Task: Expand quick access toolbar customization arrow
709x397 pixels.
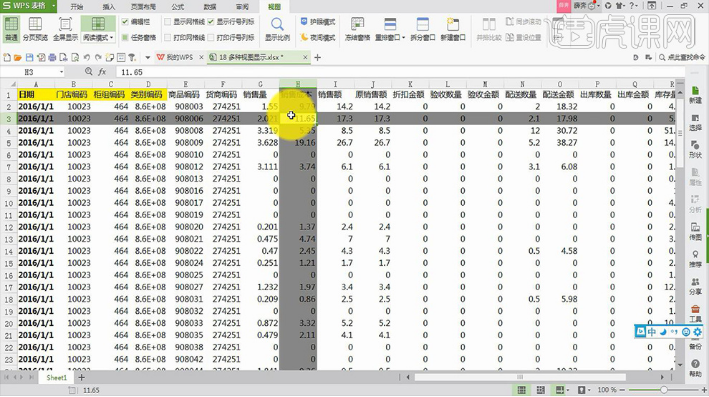Action: [147, 57]
